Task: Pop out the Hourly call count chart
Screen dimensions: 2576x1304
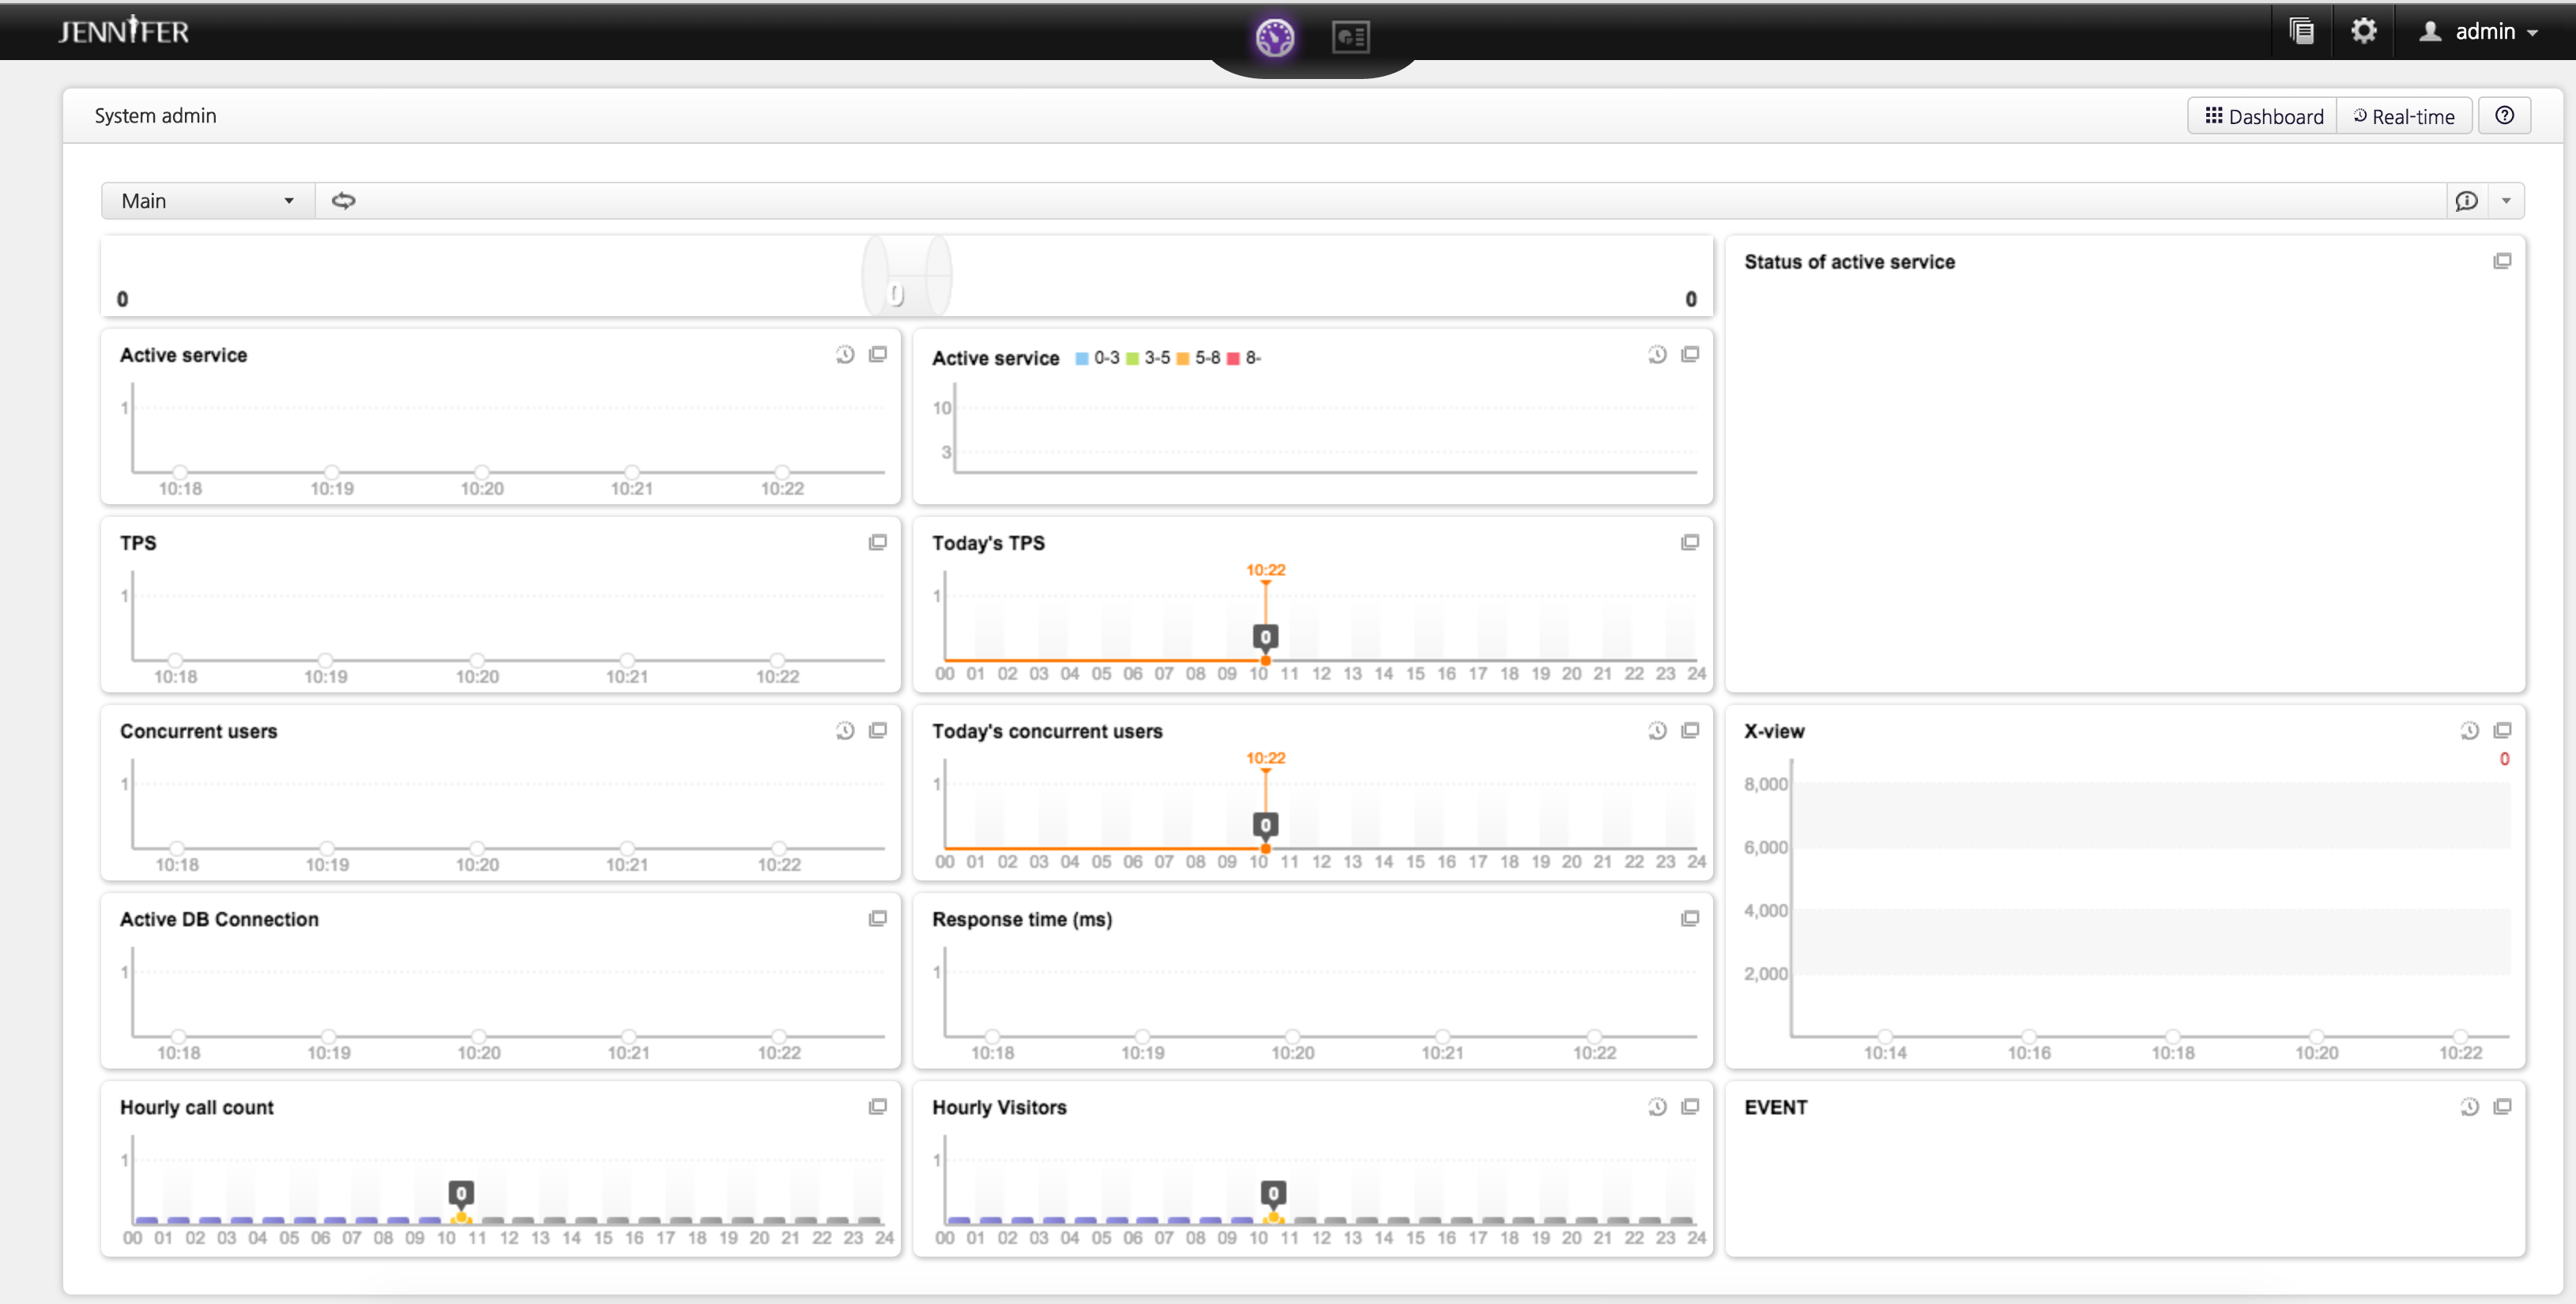Action: (878, 1106)
